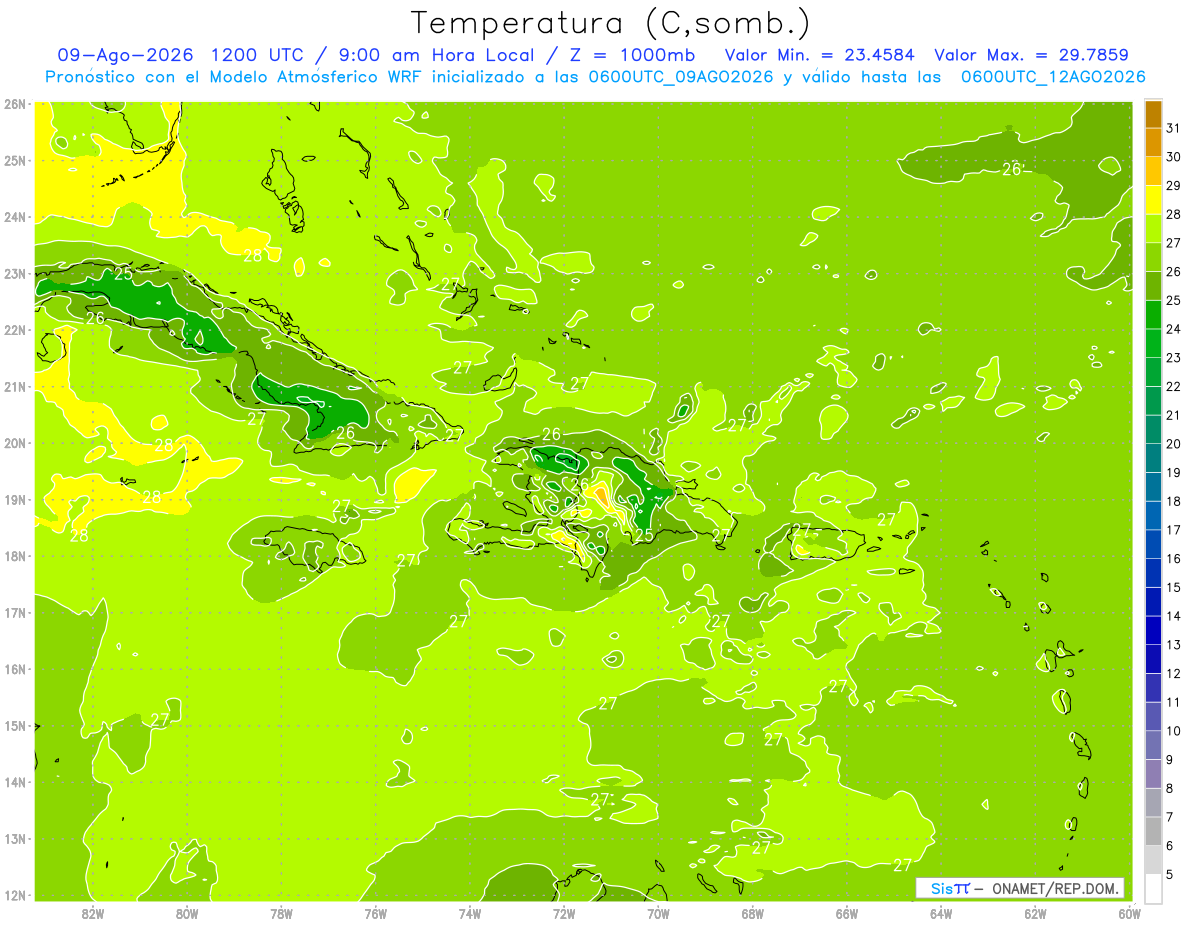This screenshot has width=1200, height=927.
Task: Click the yellow legend swatch between 28 and 29
Action: click(x=1153, y=199)
